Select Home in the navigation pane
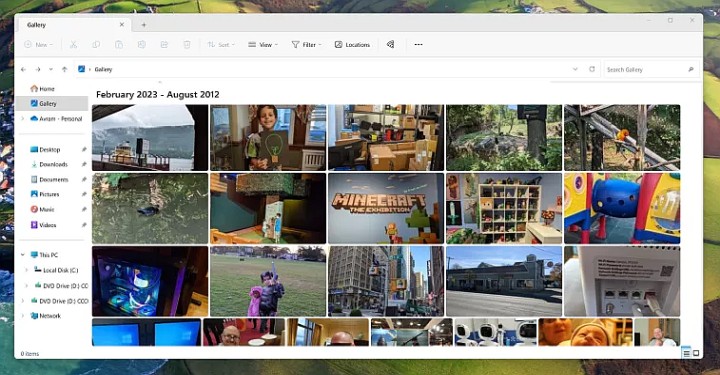This screenshot has width=720, height=375. pyautogui.click(x=42, y=89)
